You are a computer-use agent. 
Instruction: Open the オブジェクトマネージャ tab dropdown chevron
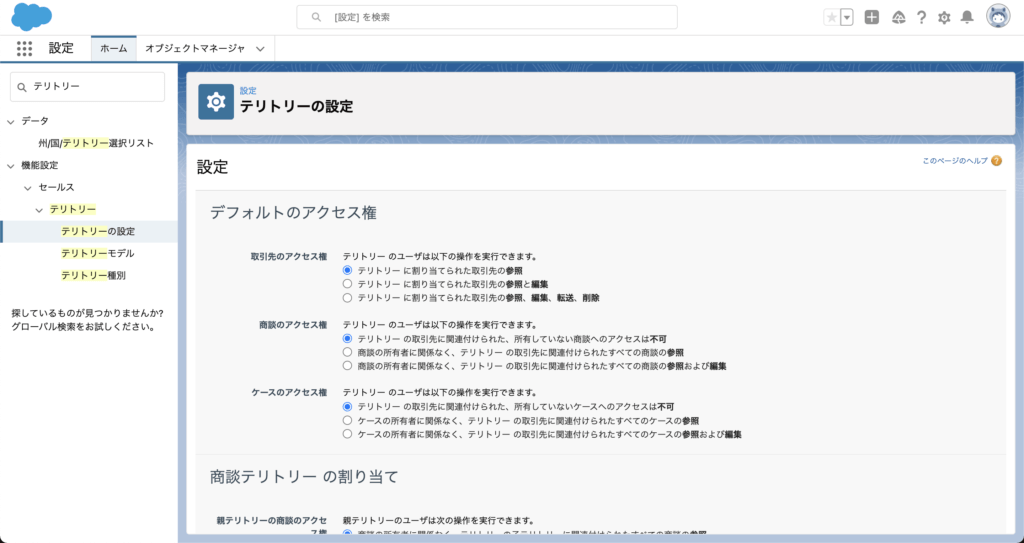(x=261, y=49)
